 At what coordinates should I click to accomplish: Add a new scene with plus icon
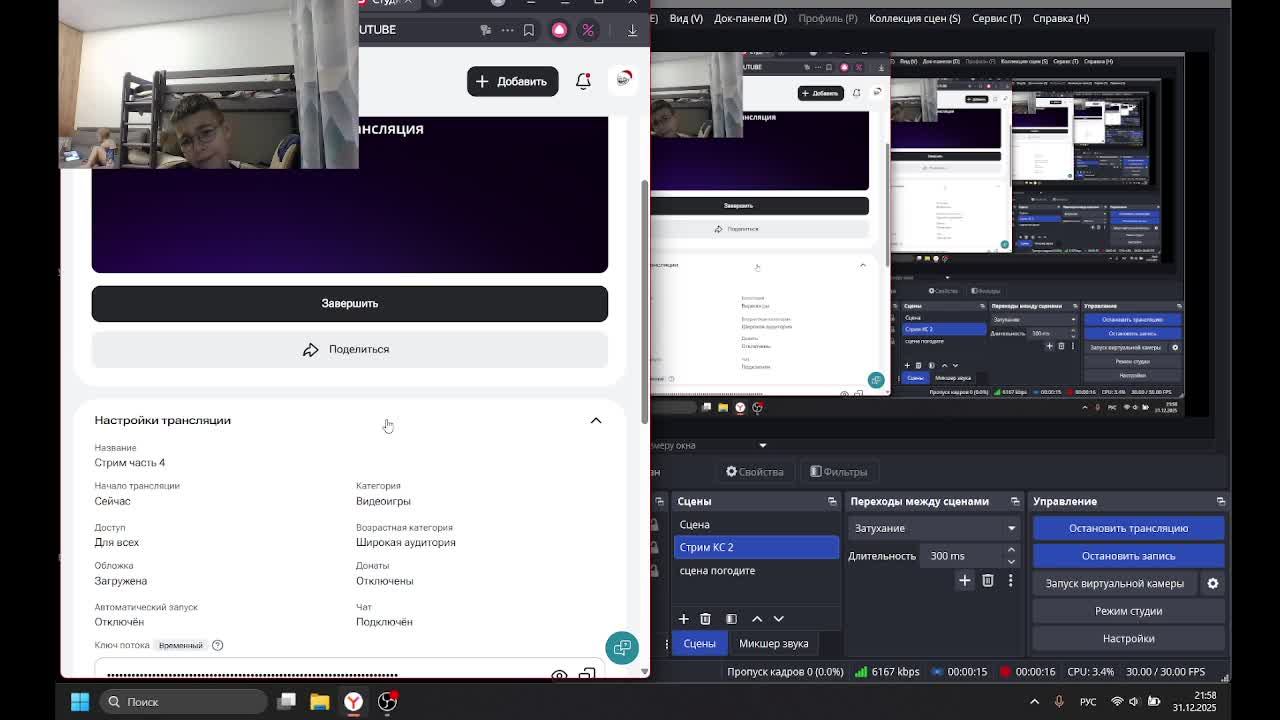click(684, 619)
